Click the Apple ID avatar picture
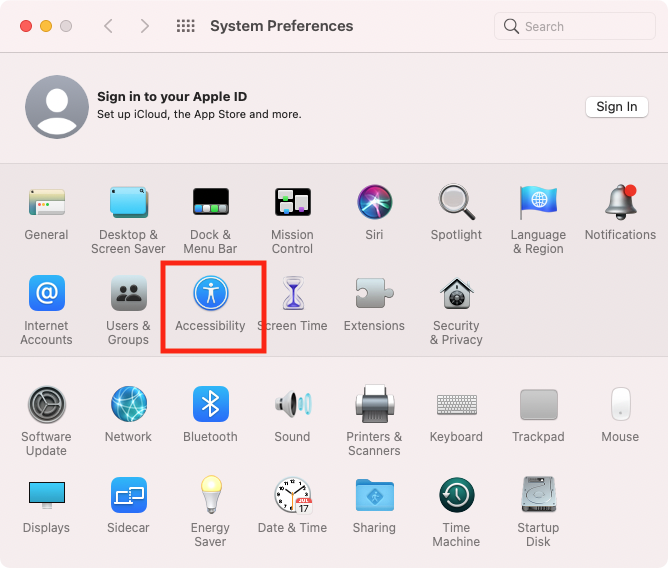This screenshot has width=668, height=568. point(57,107)
